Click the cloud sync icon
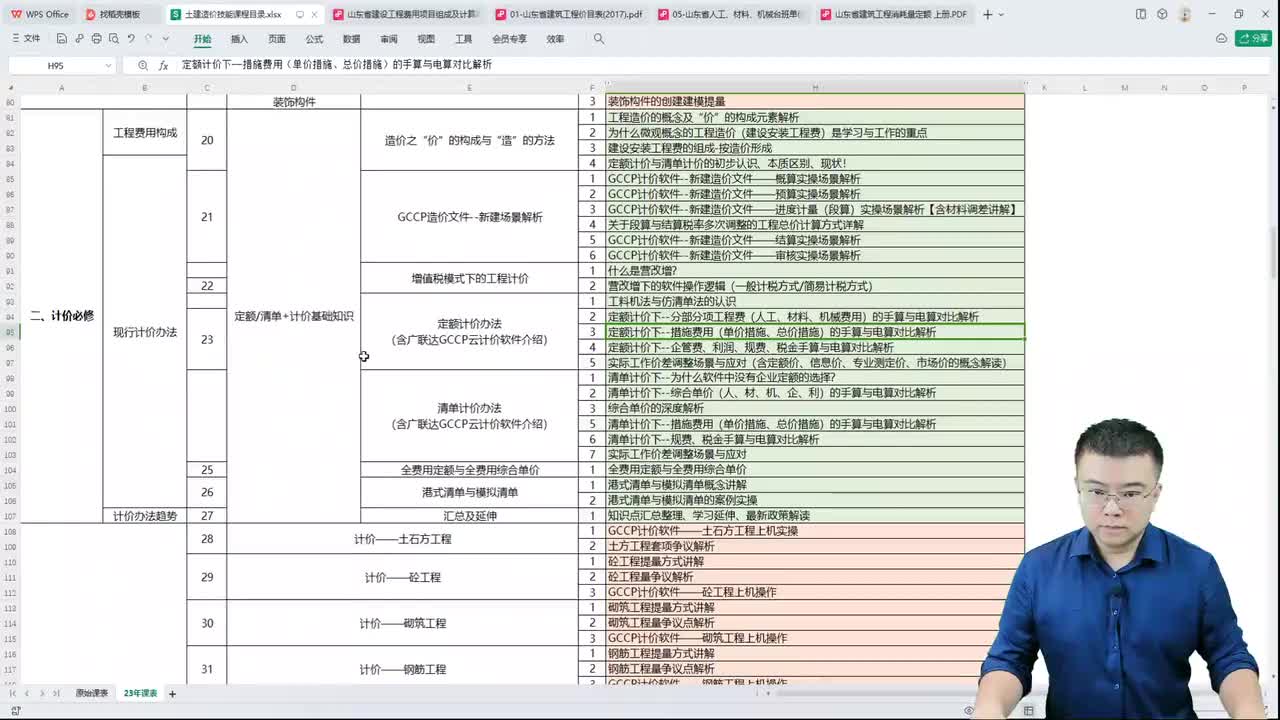 pyautogui.click(x=1221, y=39)
